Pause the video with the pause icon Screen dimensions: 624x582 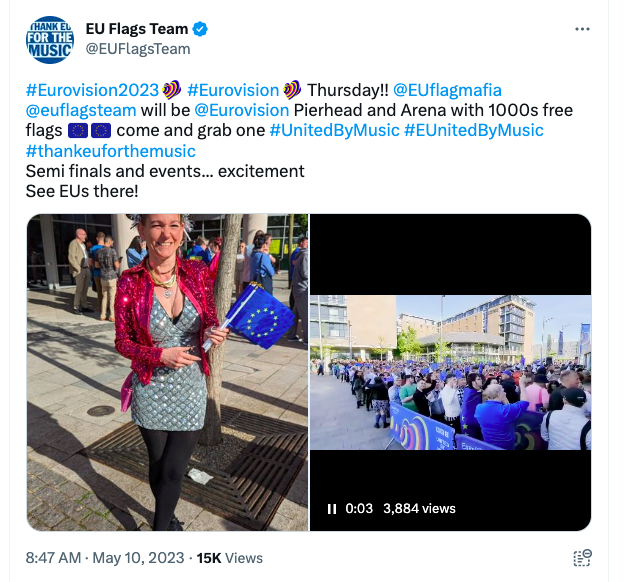pyautogui.click(x=332, y=509)
